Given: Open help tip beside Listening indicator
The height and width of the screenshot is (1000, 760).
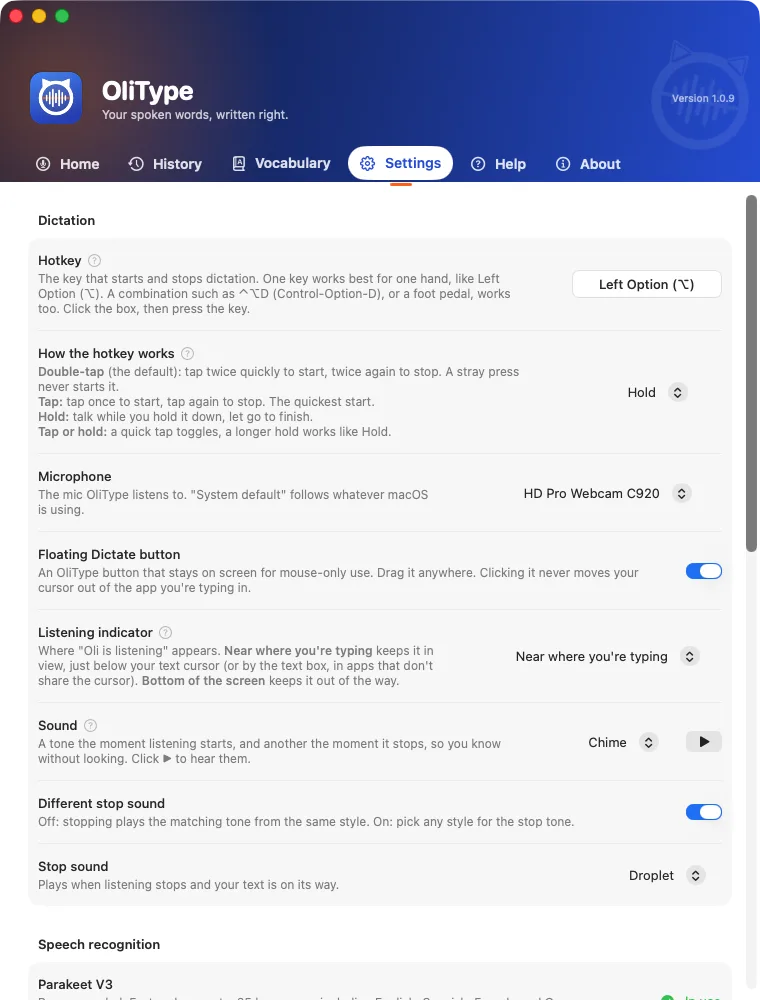Looking at the screenshot, I should 165,632.
